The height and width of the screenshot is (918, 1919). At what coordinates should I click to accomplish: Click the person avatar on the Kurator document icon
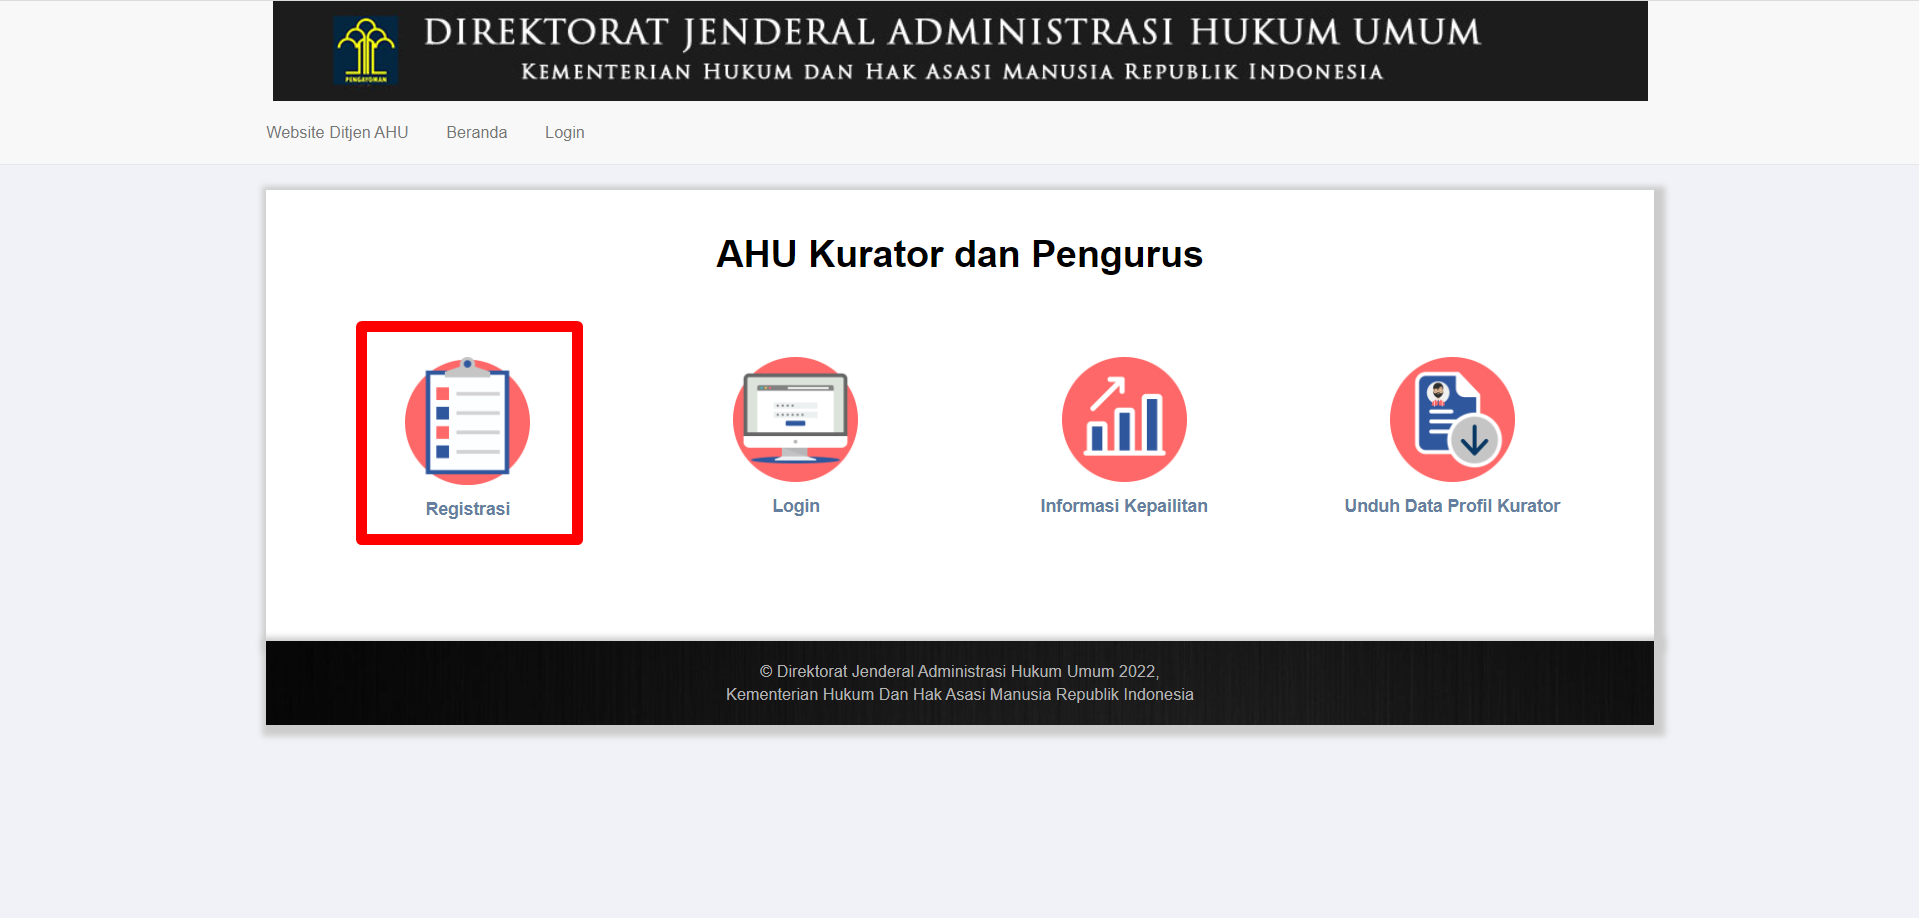(1439, 392)
